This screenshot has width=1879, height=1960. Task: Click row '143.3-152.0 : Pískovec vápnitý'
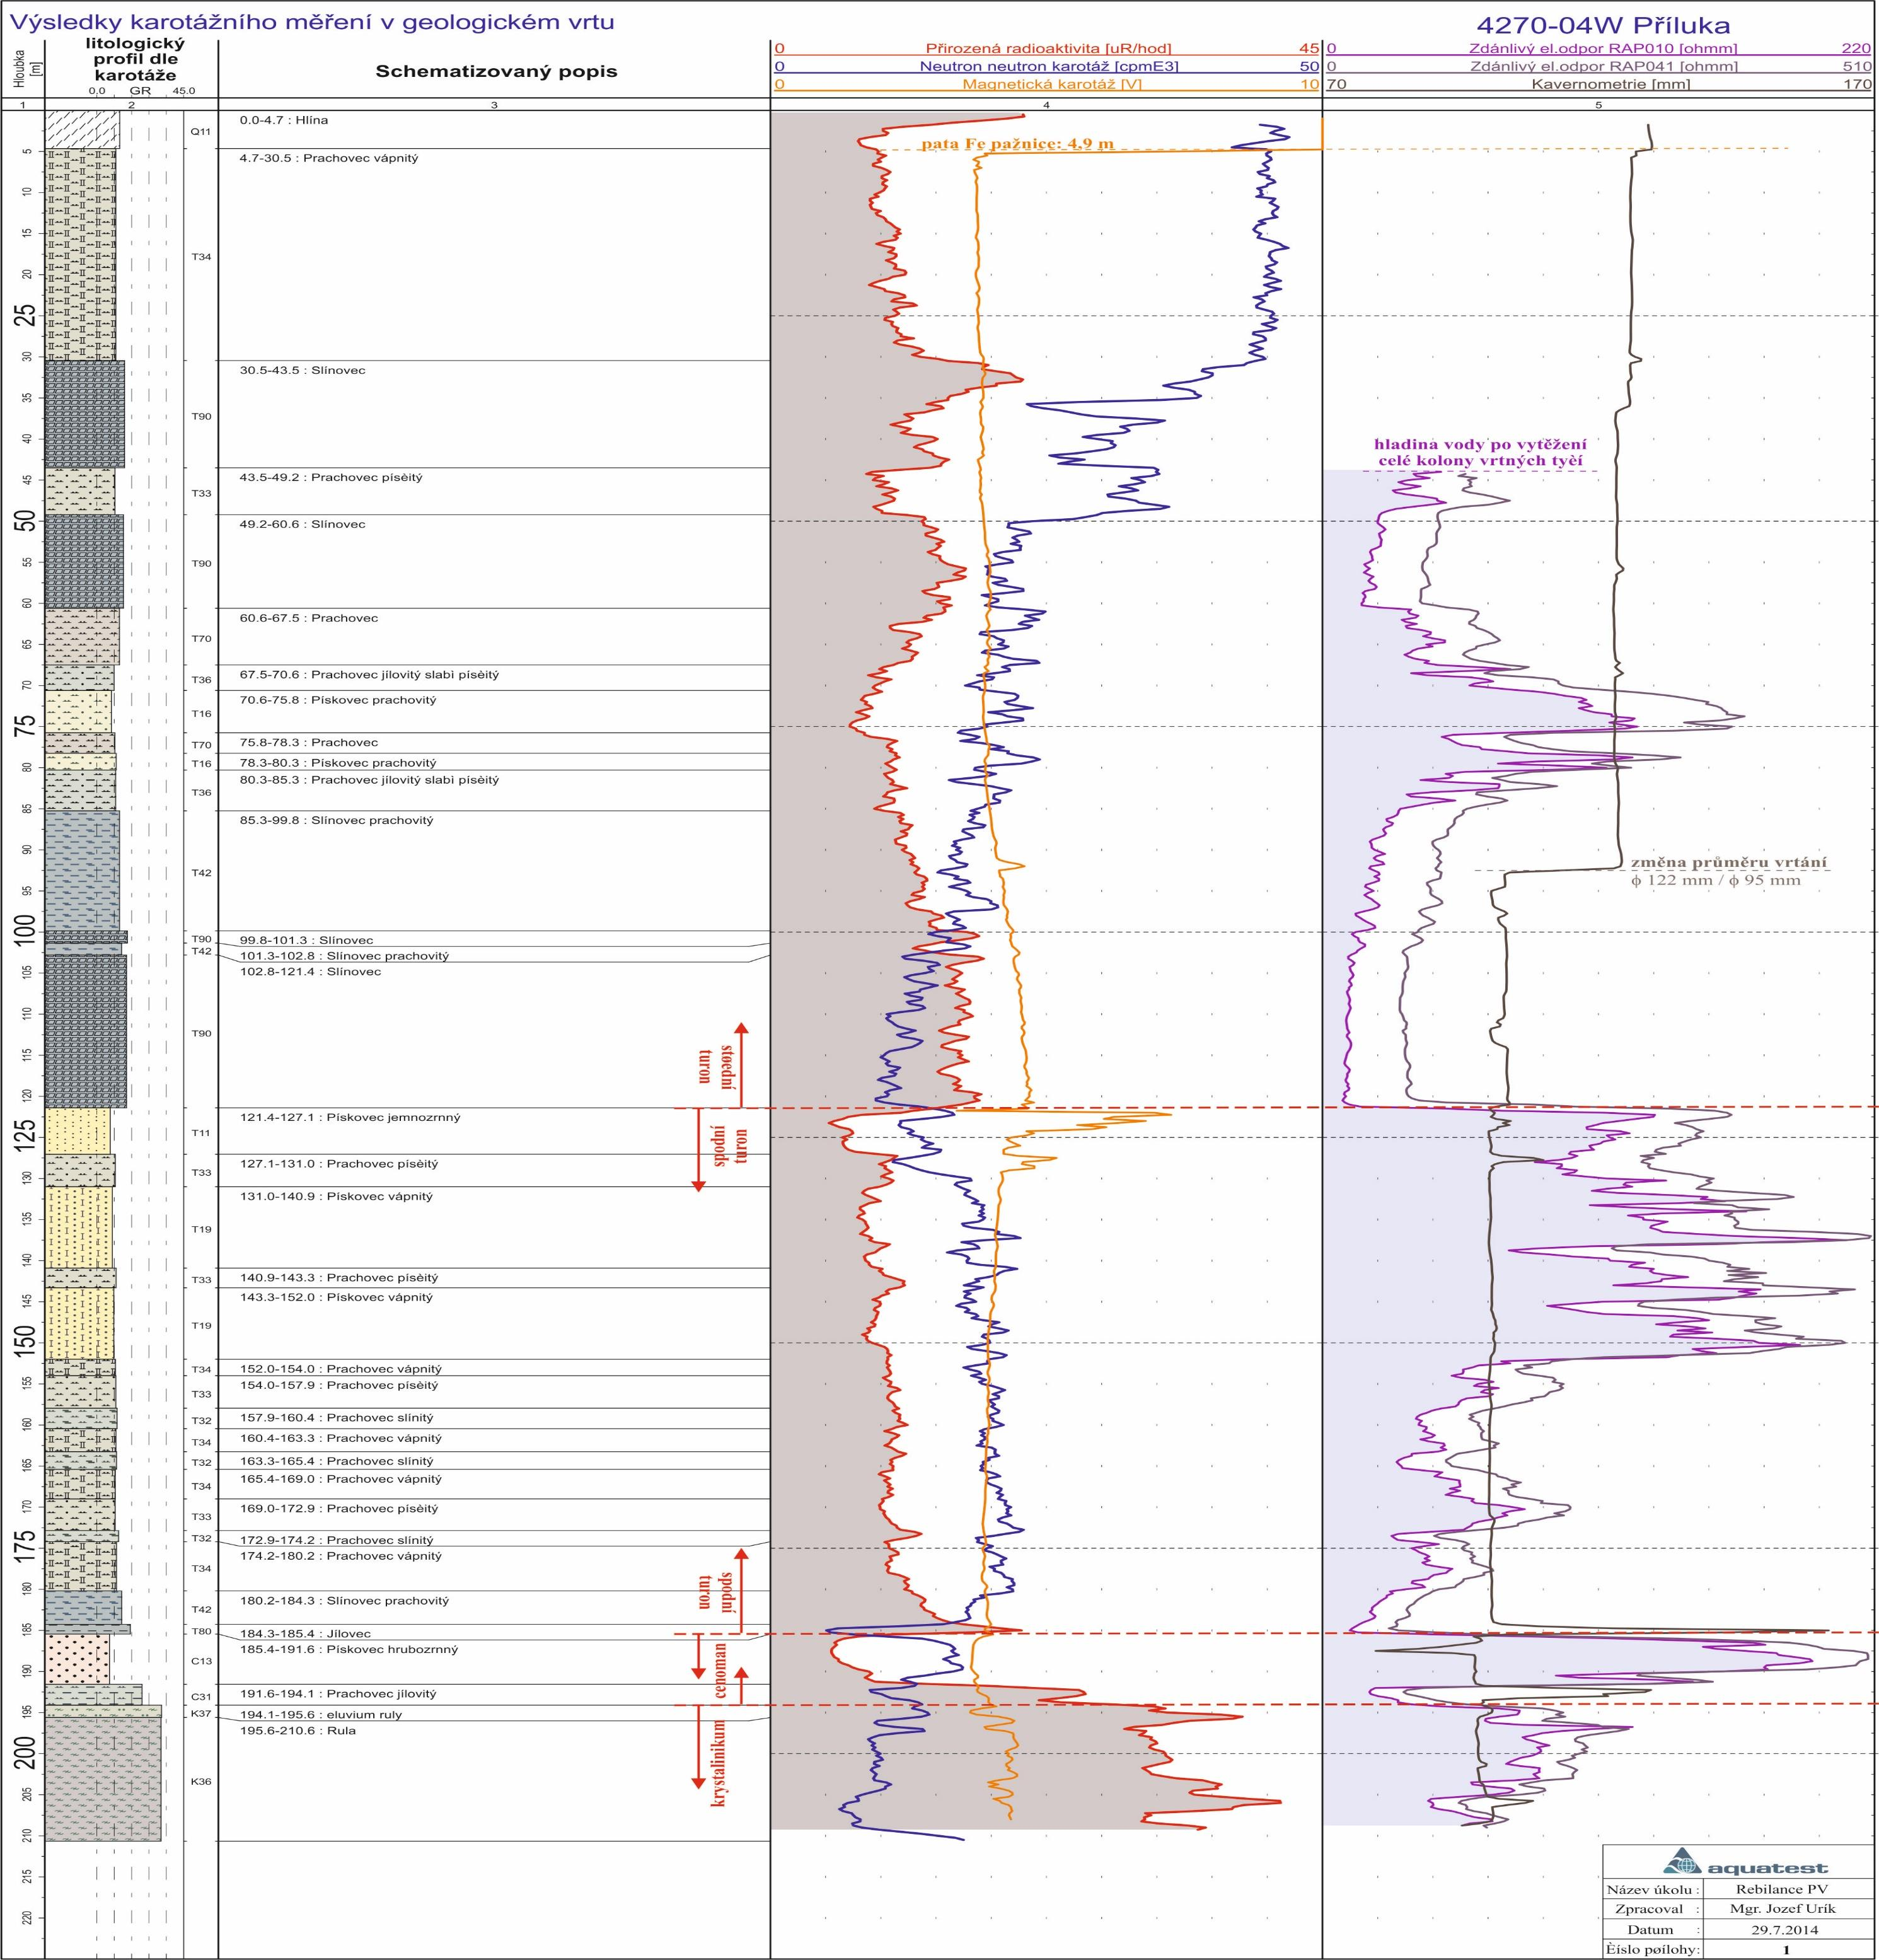[336, 1298]
